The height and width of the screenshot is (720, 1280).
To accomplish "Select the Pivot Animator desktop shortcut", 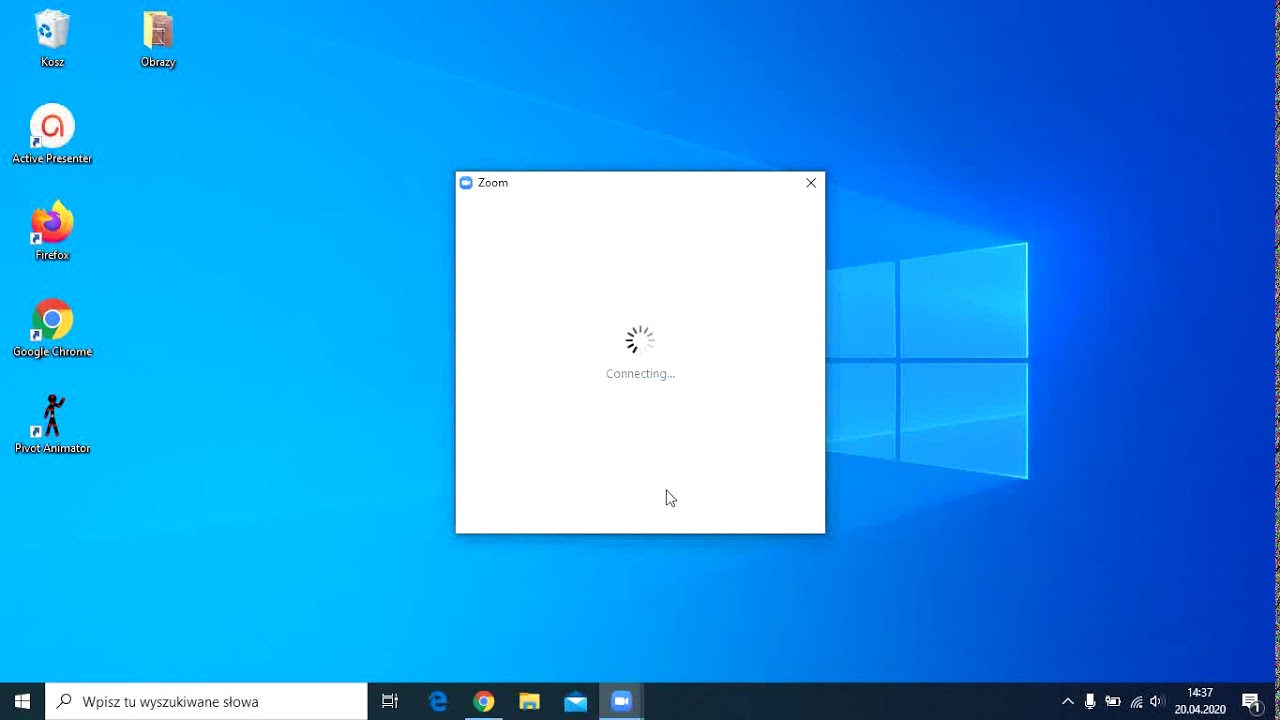I will (52, 424).
